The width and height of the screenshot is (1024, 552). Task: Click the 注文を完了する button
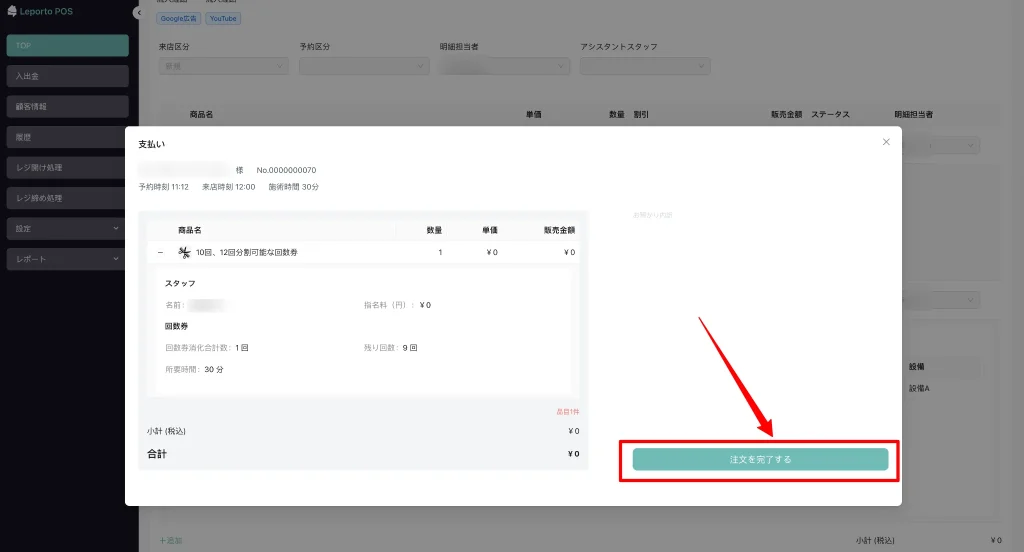760,459
